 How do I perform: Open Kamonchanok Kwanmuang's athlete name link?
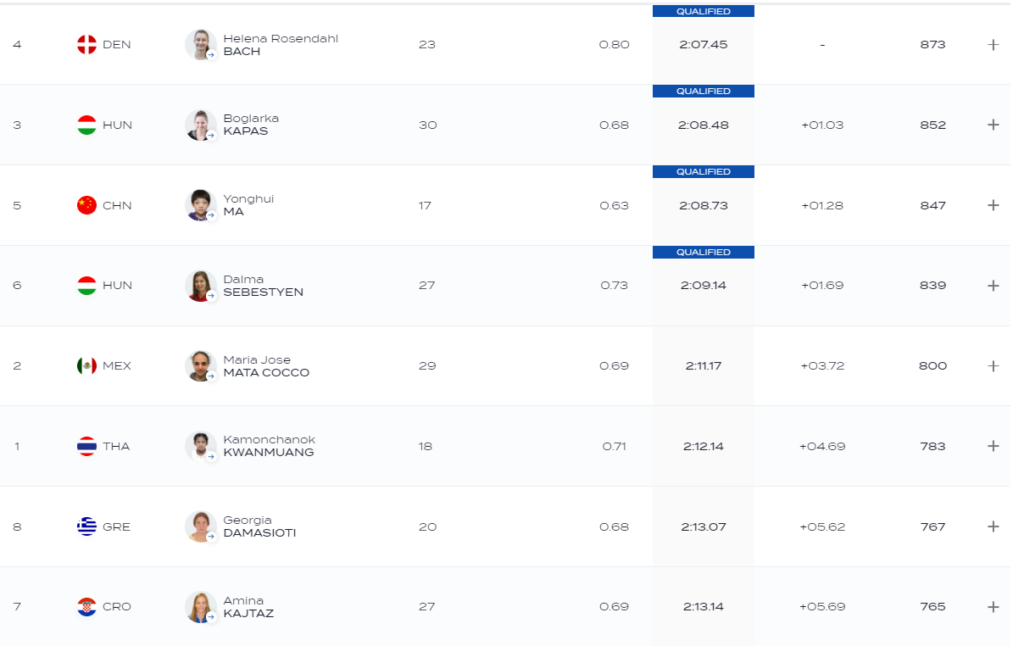pyautogui.click(x=268, y=446)
